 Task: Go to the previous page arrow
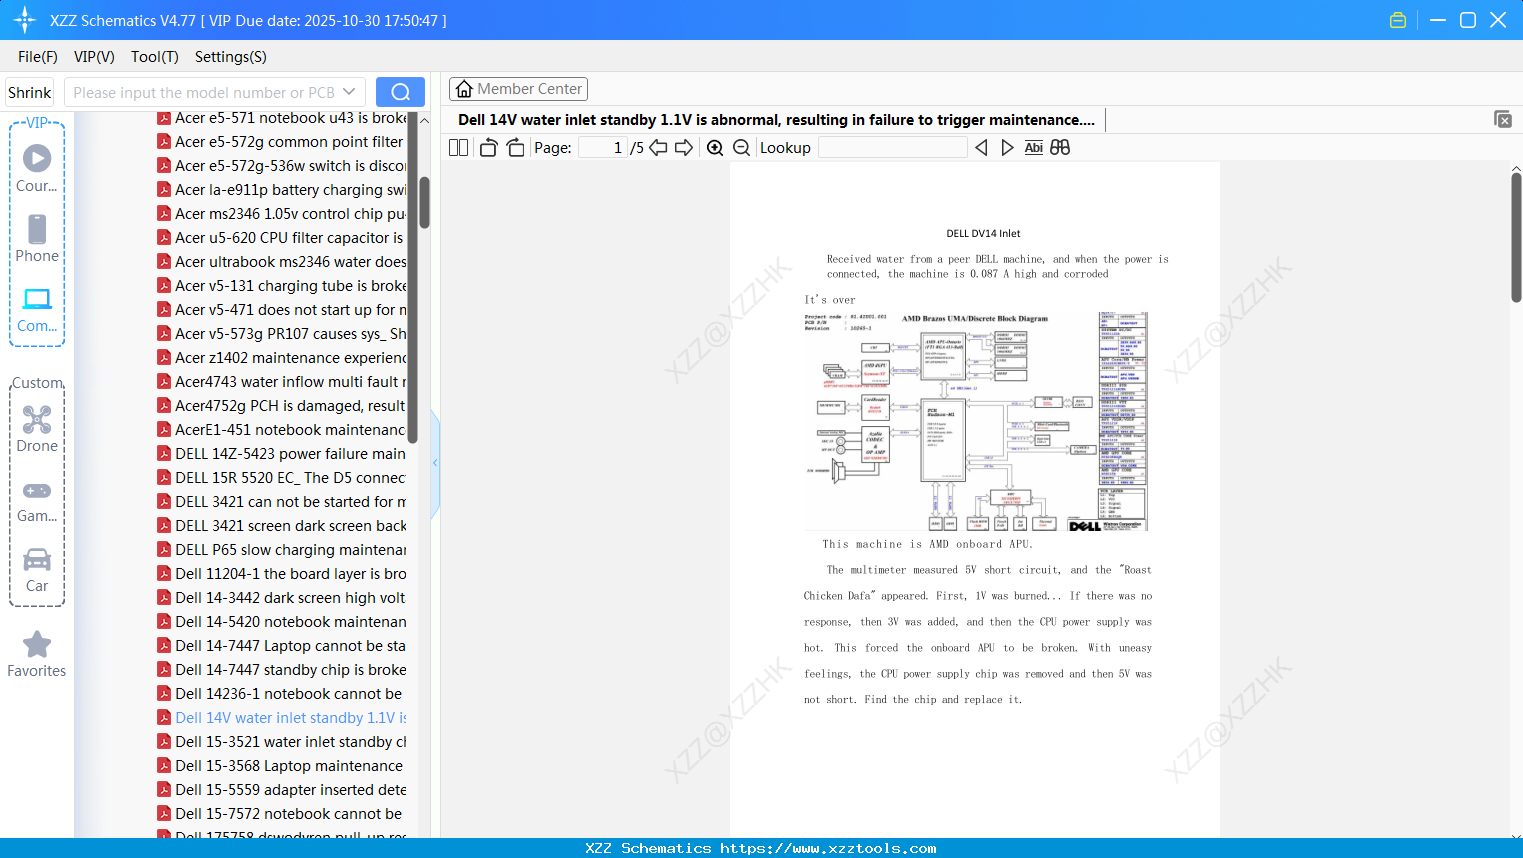tap(658, 148)
